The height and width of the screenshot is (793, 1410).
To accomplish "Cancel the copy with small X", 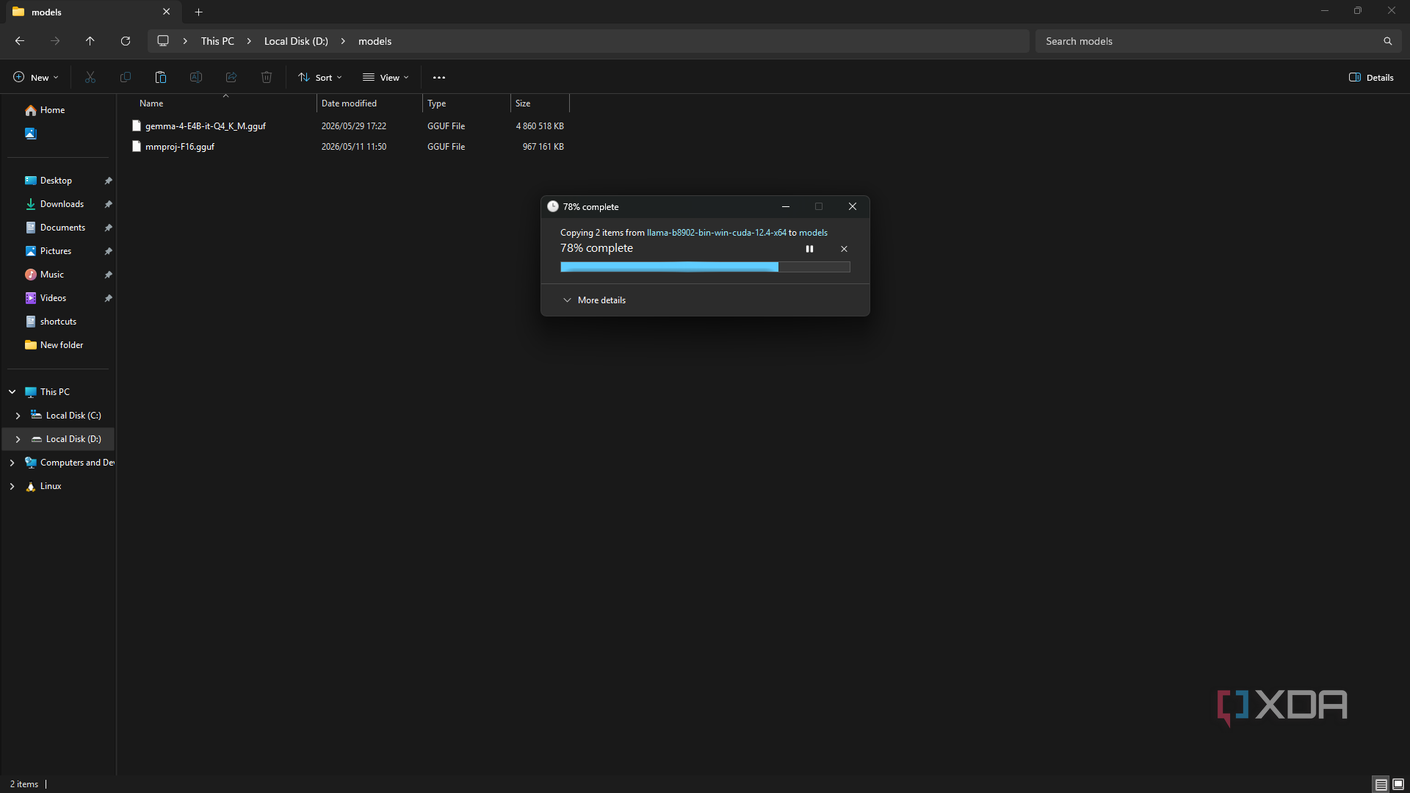I will (x=844, y=249).
